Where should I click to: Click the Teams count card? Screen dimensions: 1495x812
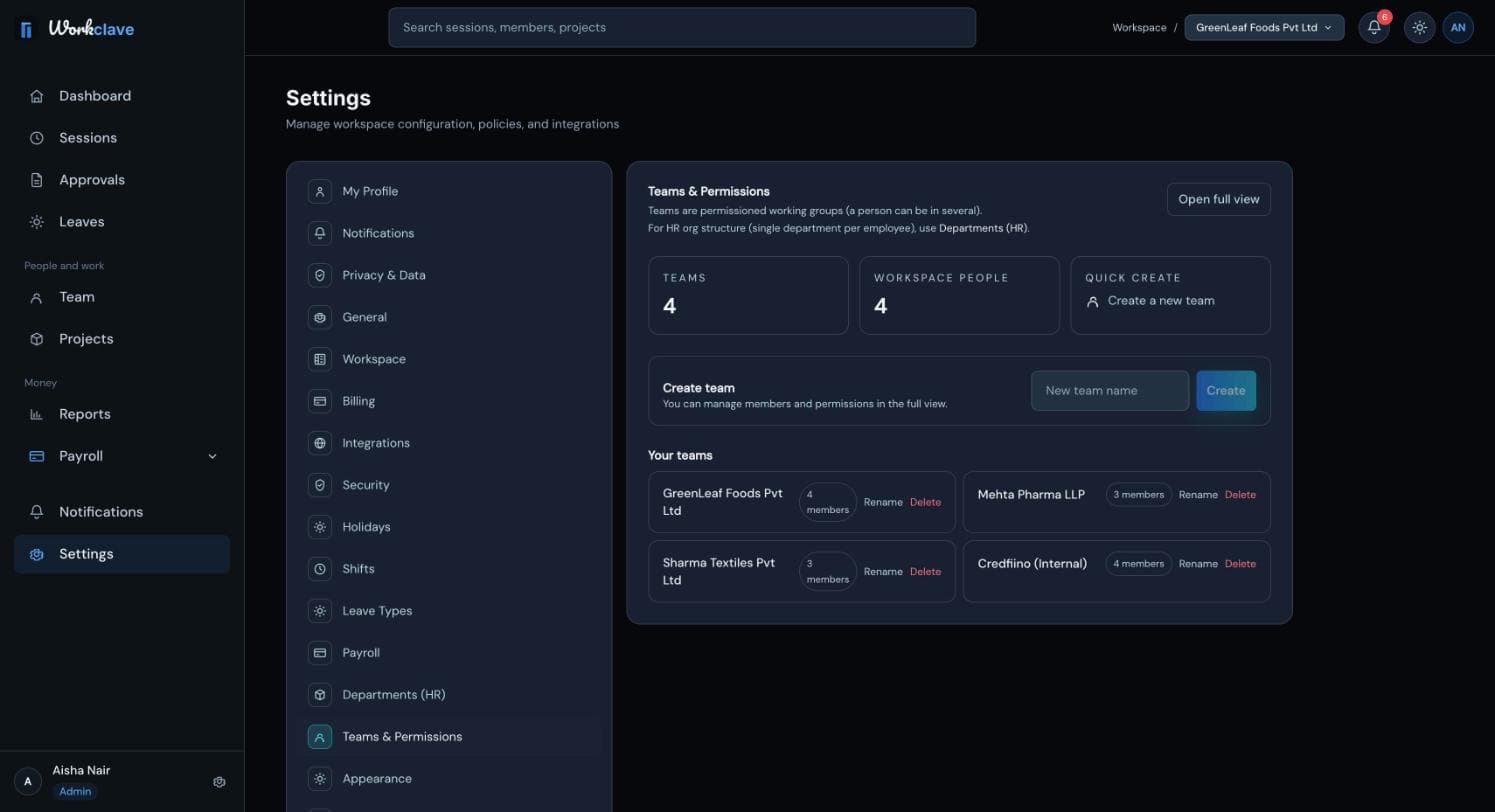748,295
